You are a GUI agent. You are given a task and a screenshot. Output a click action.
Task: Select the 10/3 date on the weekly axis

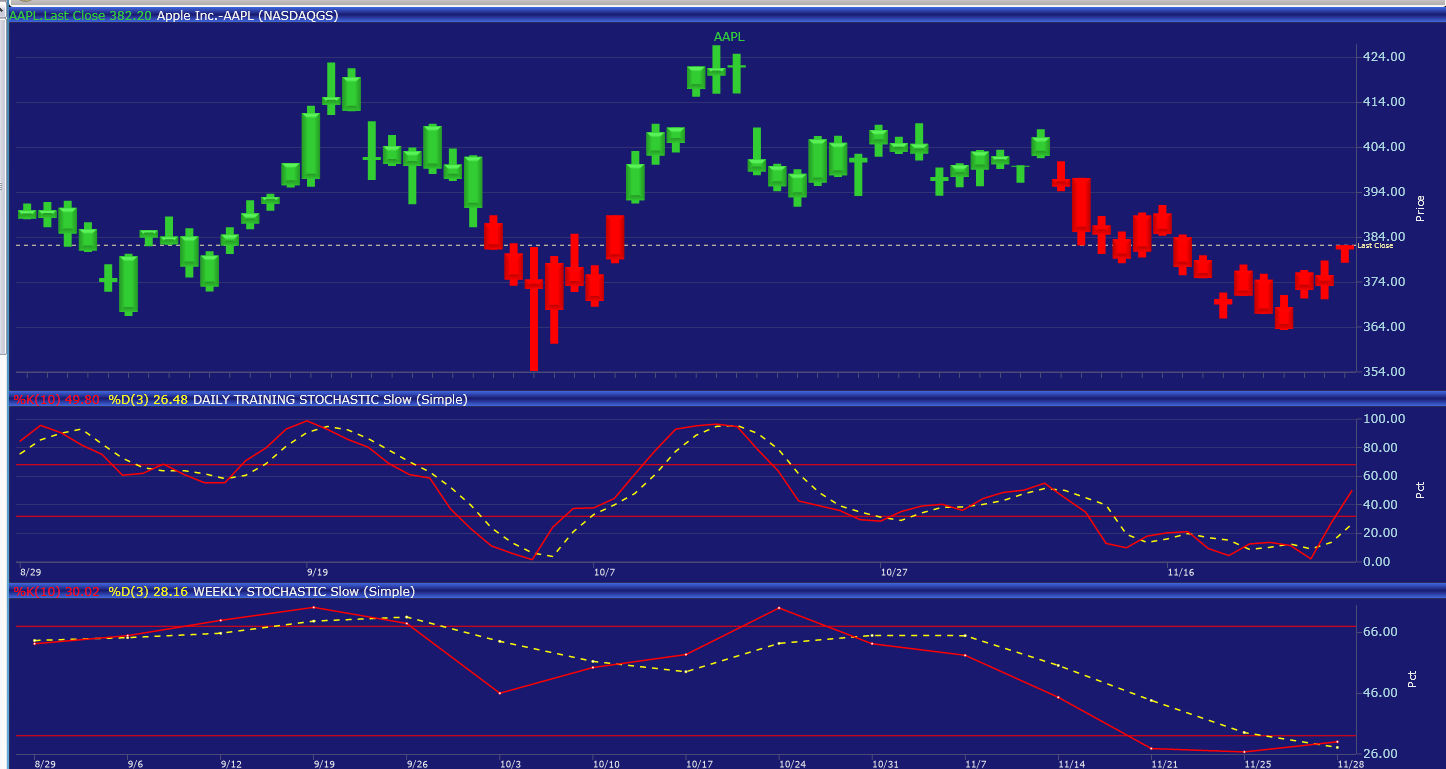pos(510,764)
